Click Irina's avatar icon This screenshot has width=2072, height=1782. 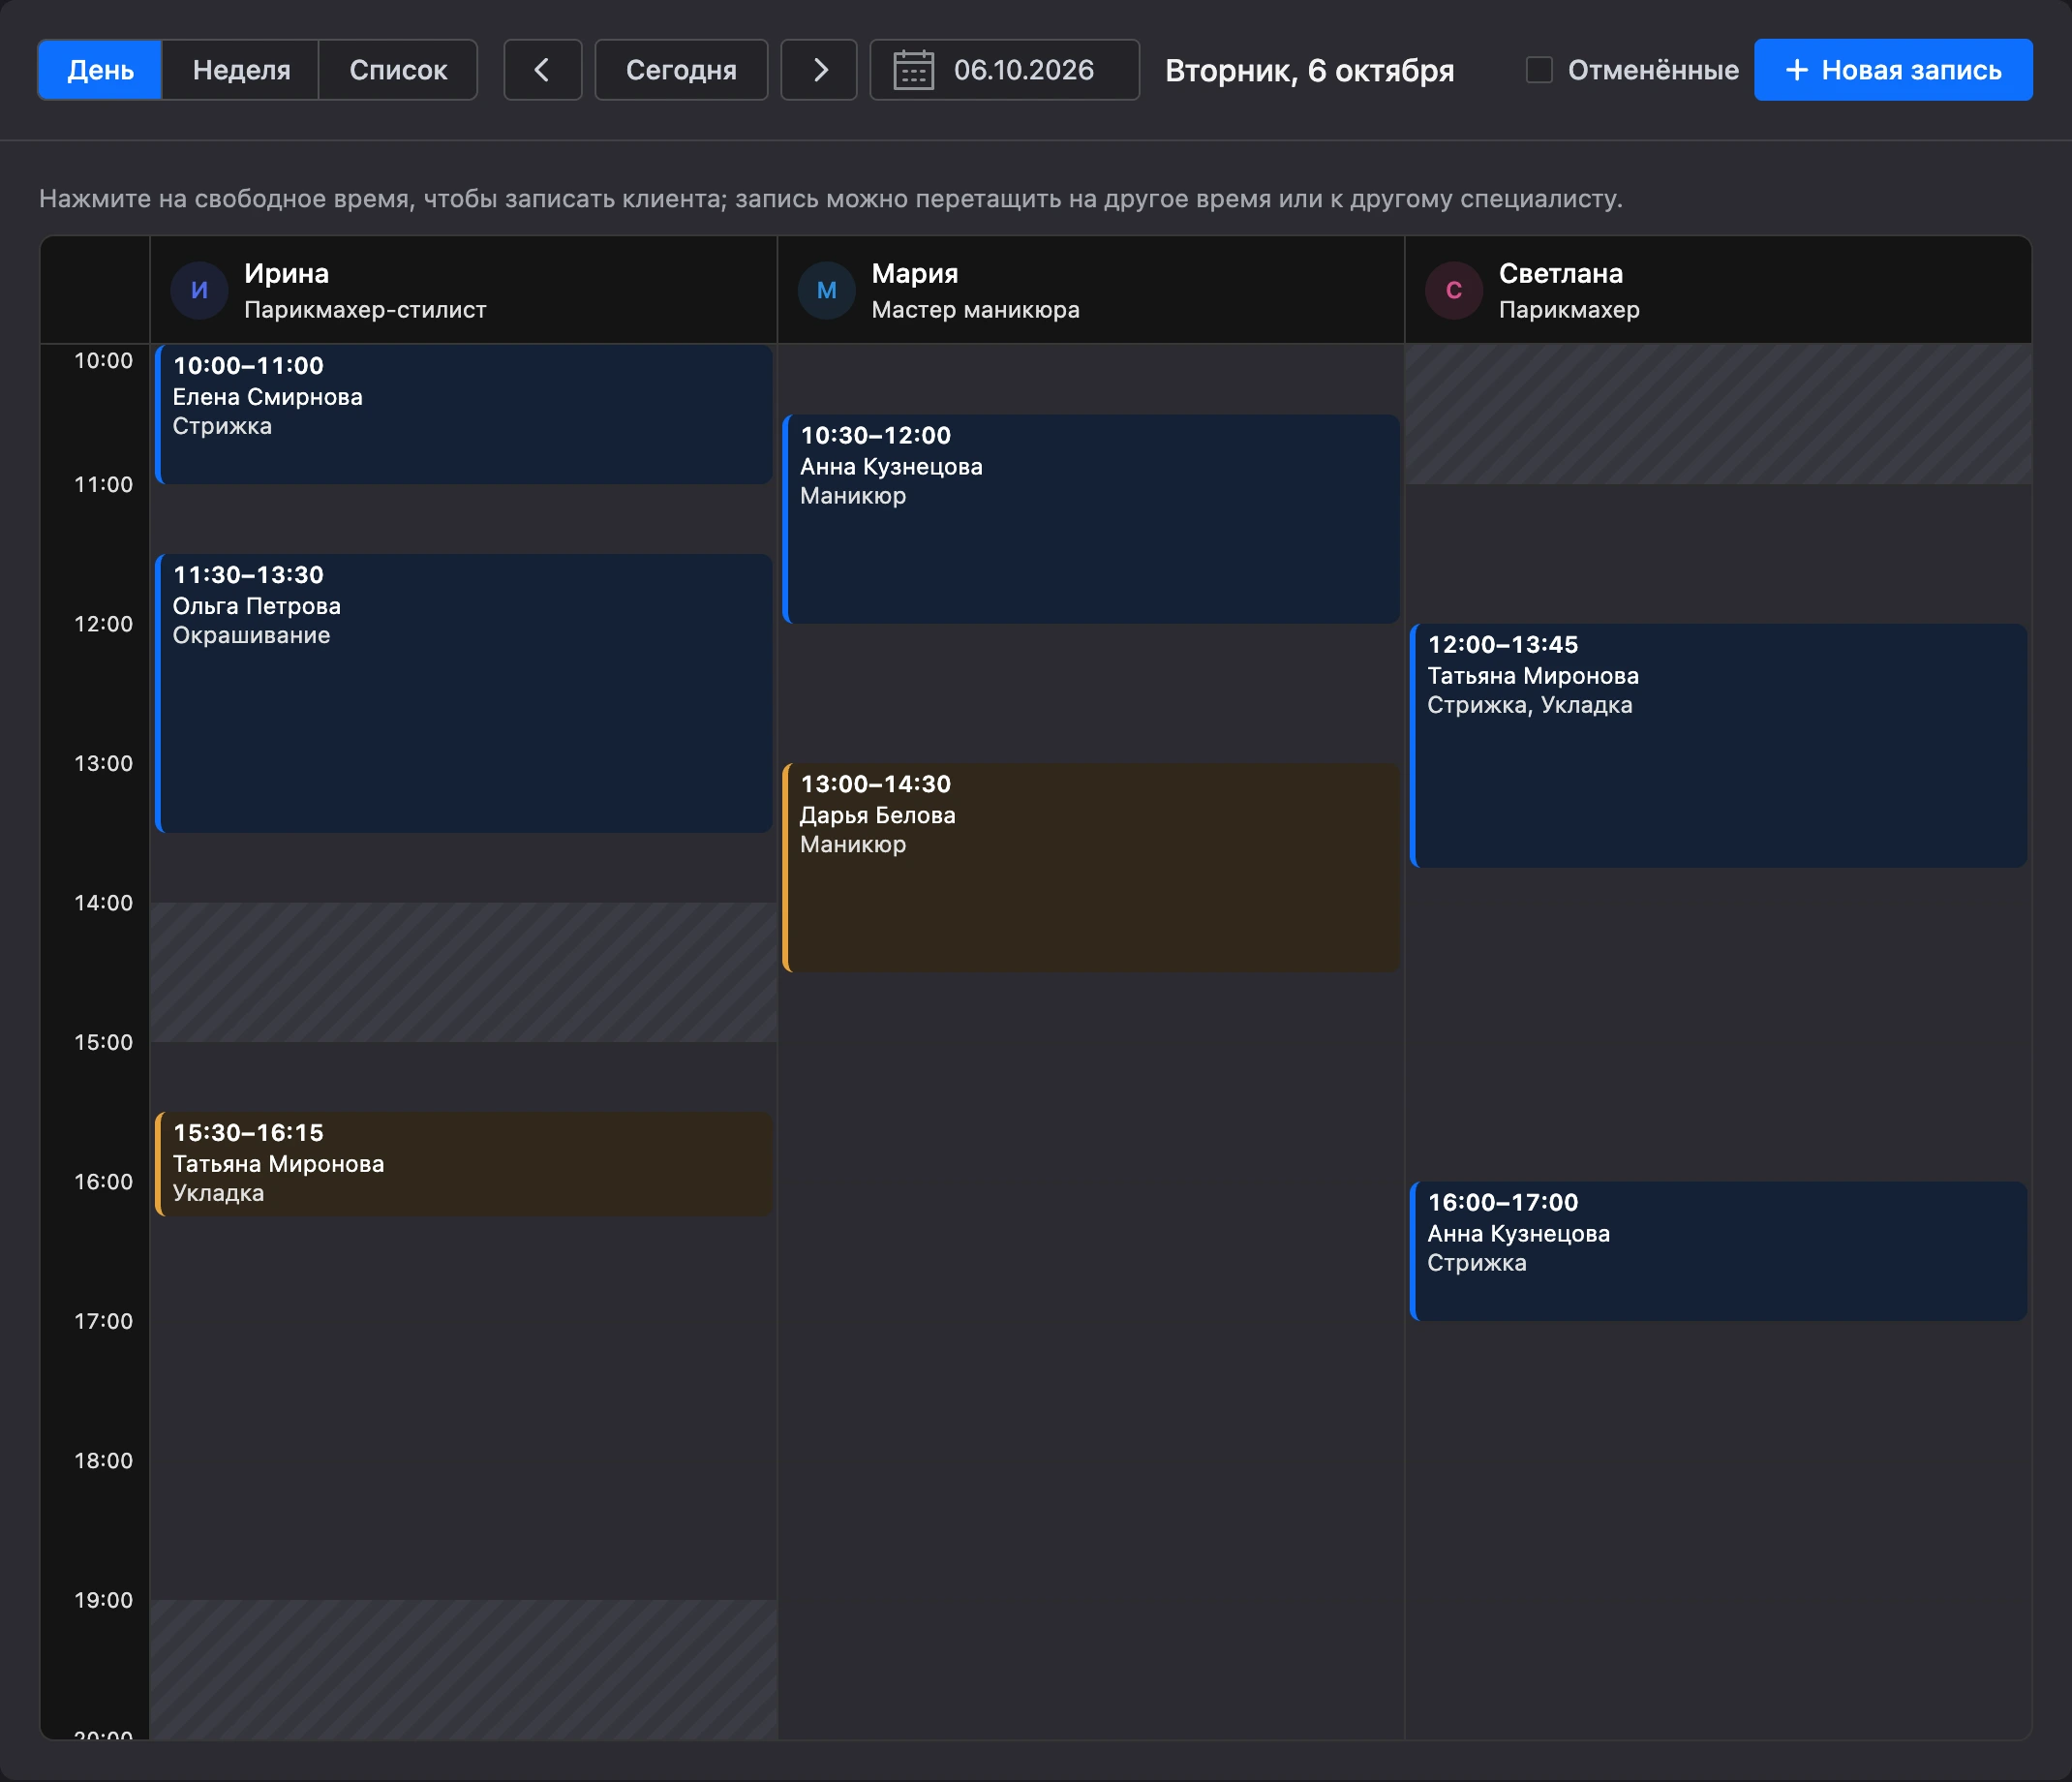coord(199,290)
